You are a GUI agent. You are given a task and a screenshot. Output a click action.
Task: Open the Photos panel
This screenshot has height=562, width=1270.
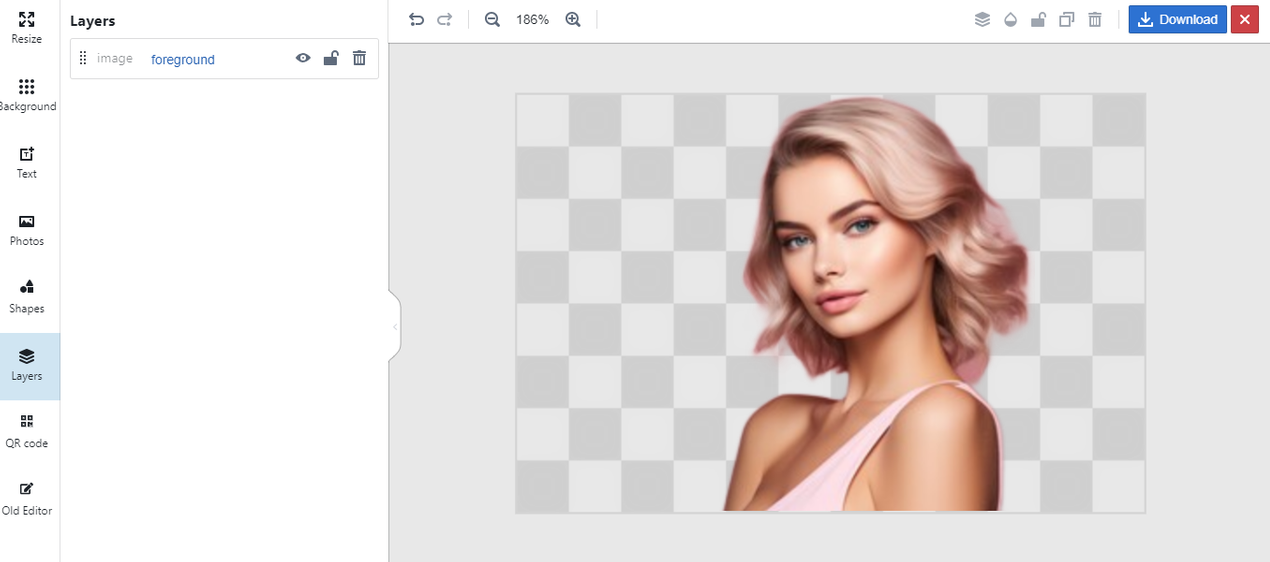coord(27,230)
